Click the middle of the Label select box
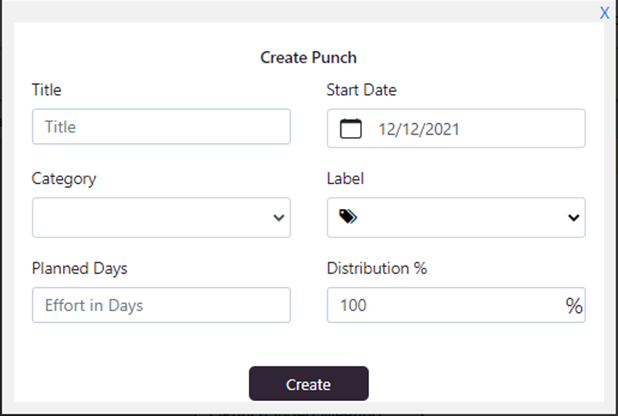This screenshot has width=618, height=416. [x=456, y=218]
